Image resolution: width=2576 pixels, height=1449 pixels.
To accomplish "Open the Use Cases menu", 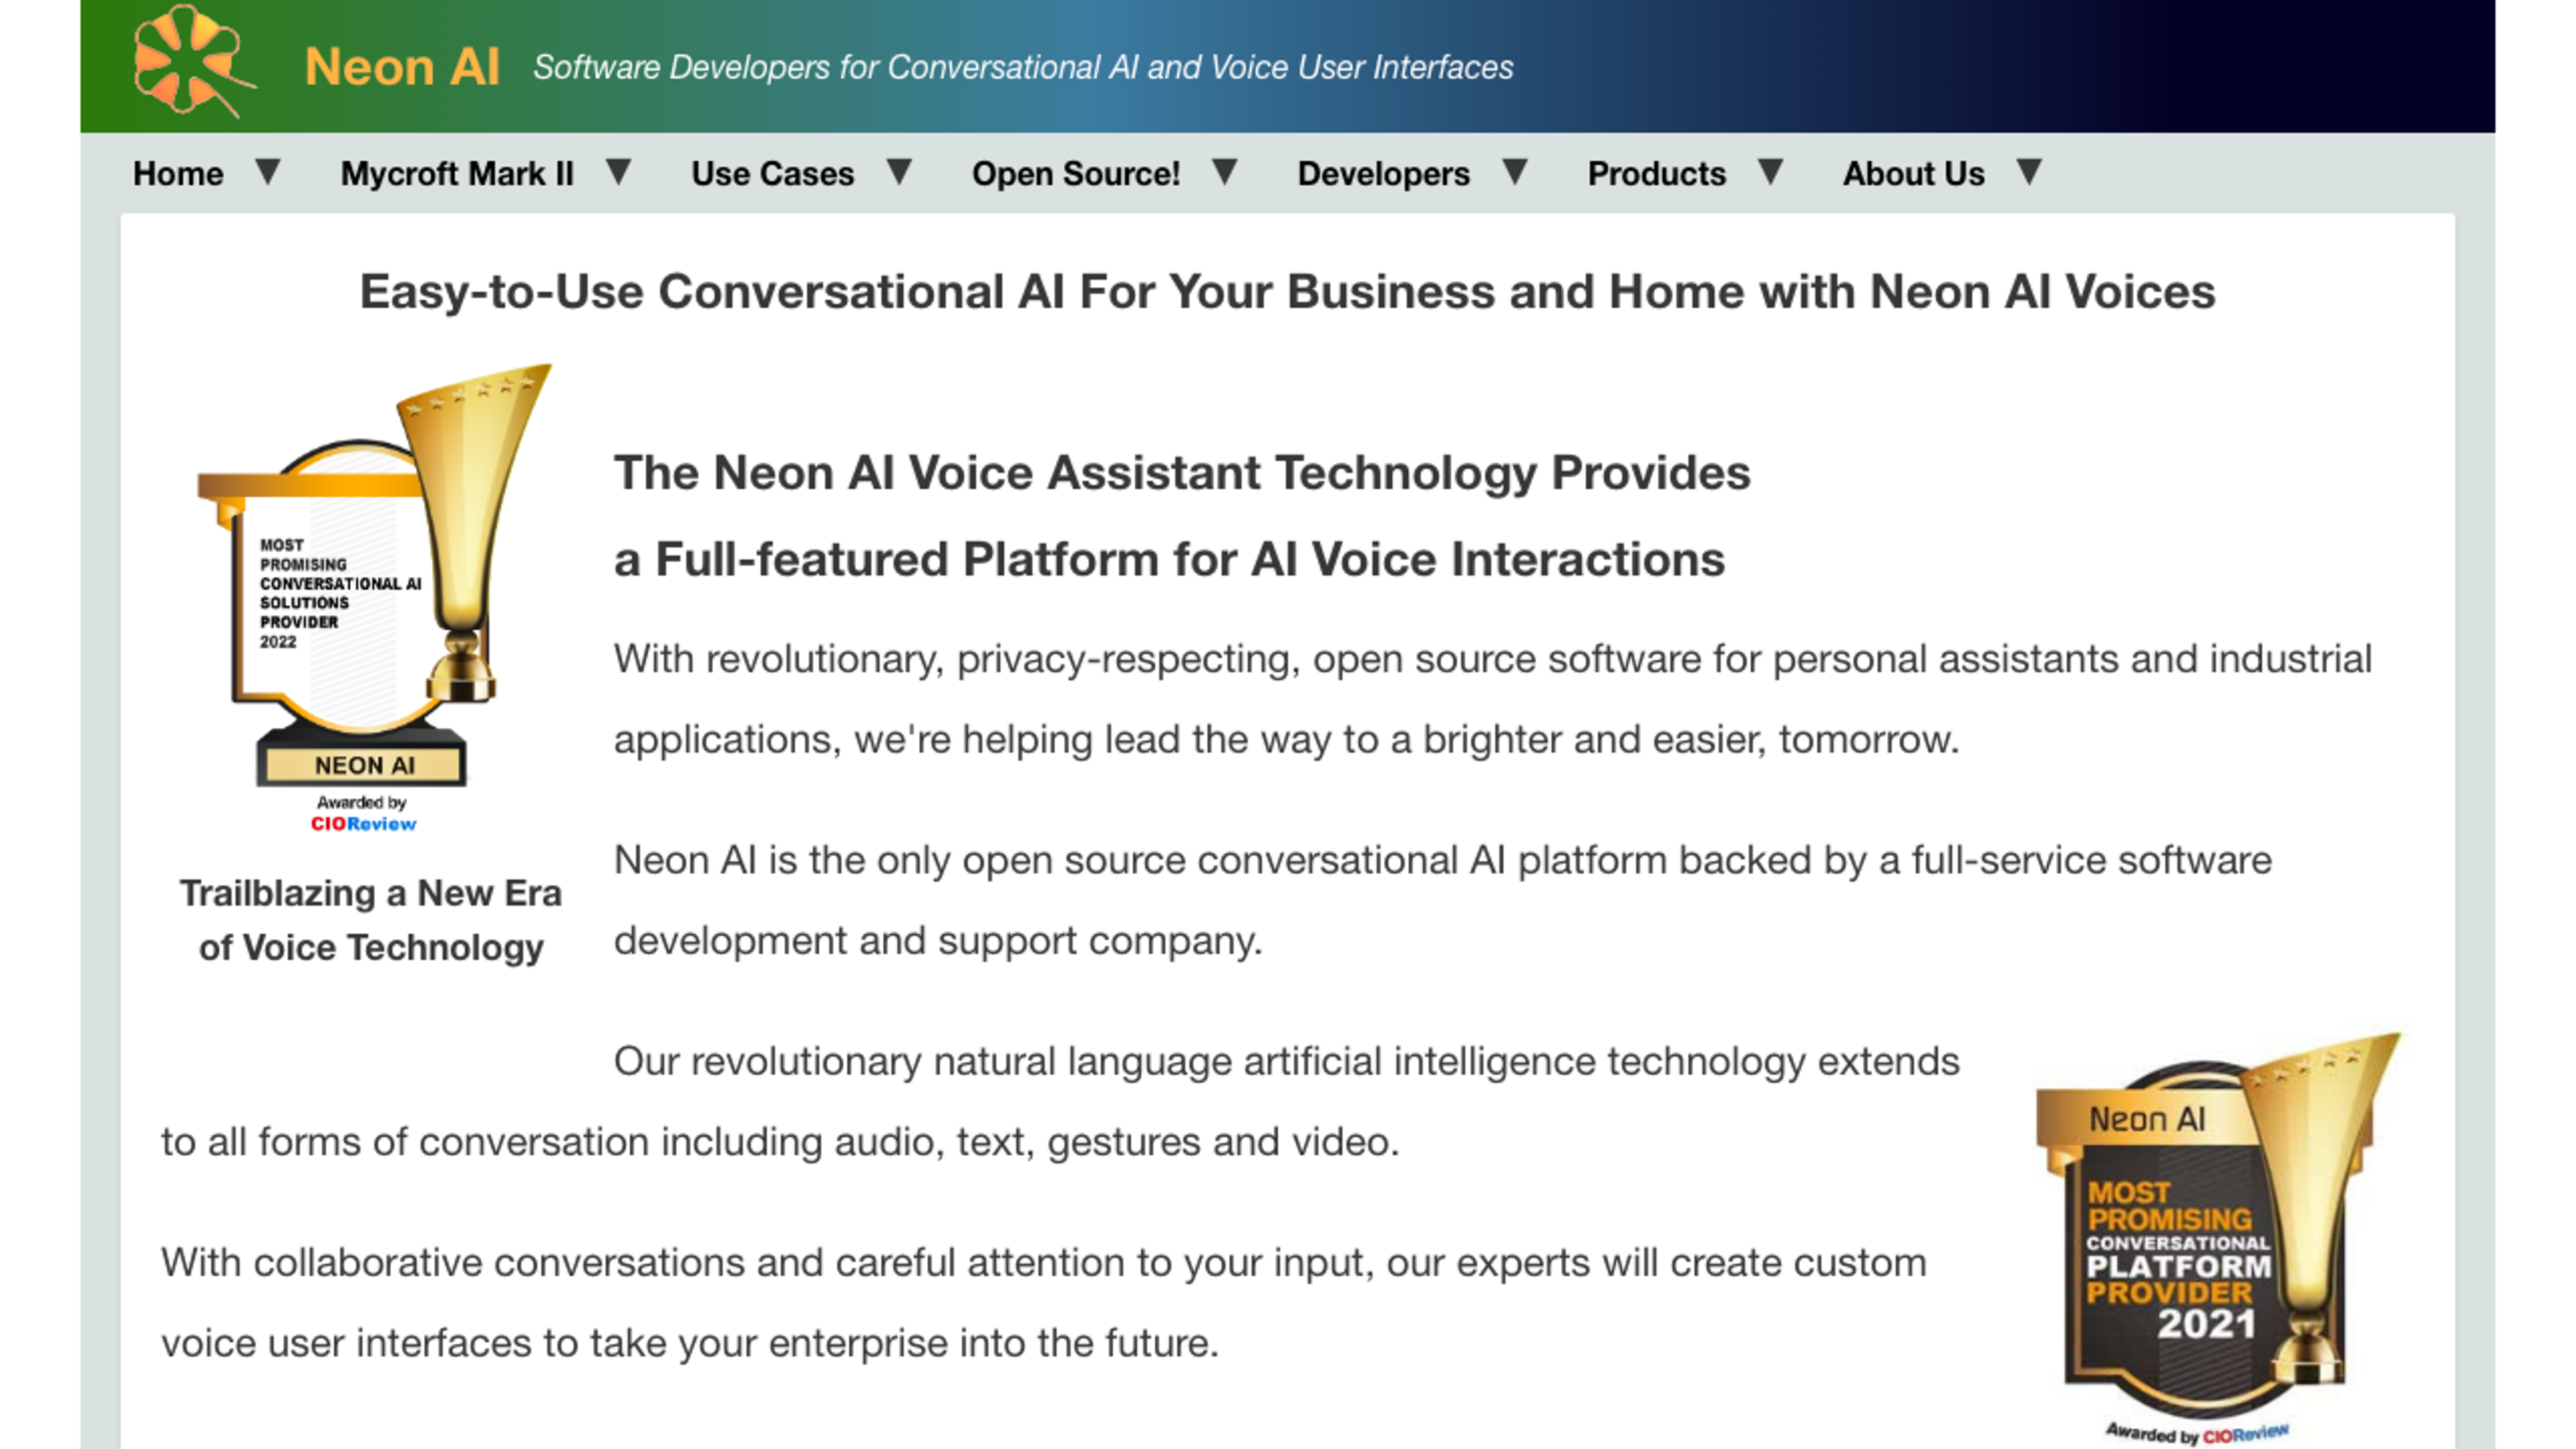I will [772, 174].
